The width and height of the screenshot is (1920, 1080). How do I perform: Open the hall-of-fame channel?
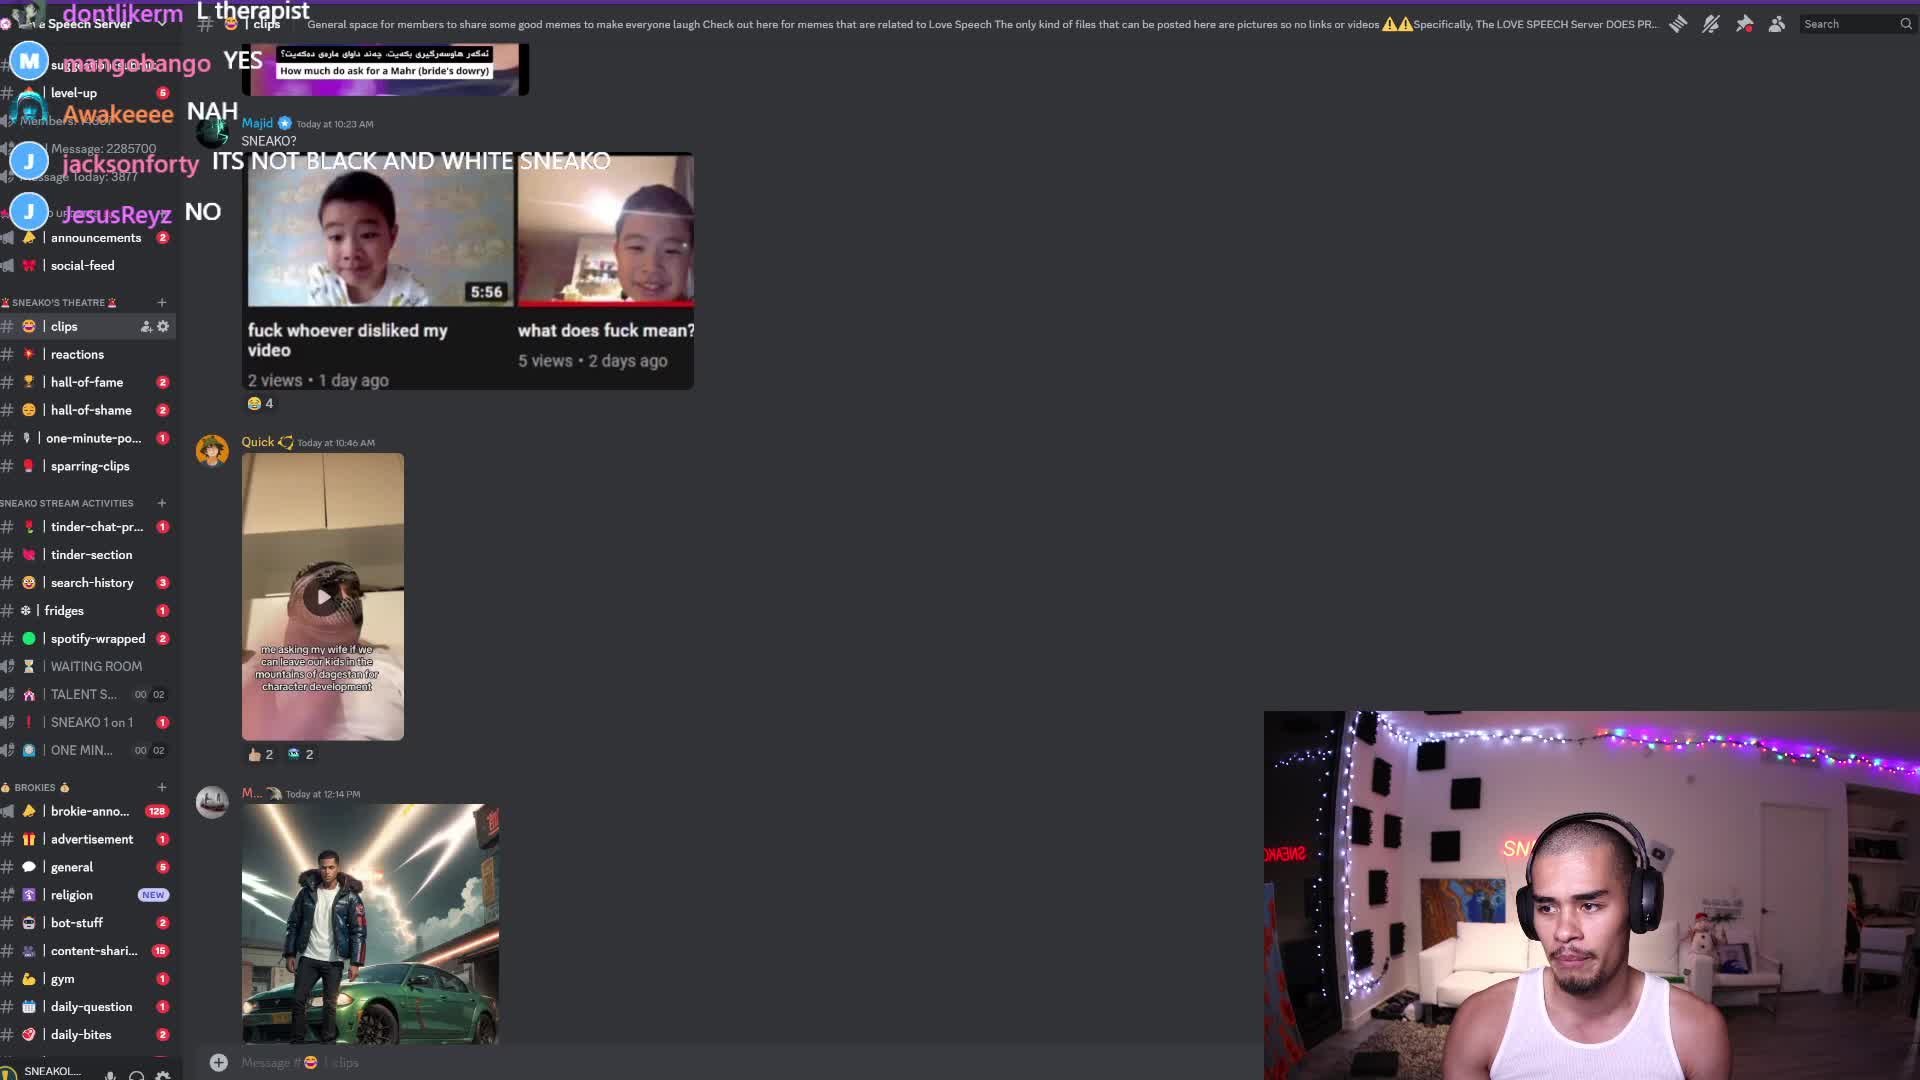[87, 382]
